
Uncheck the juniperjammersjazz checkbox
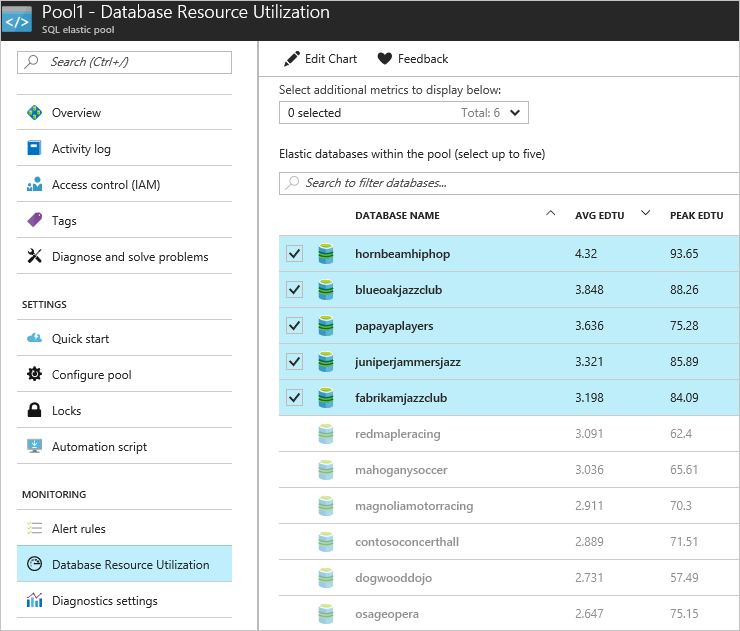coord(294,362)
